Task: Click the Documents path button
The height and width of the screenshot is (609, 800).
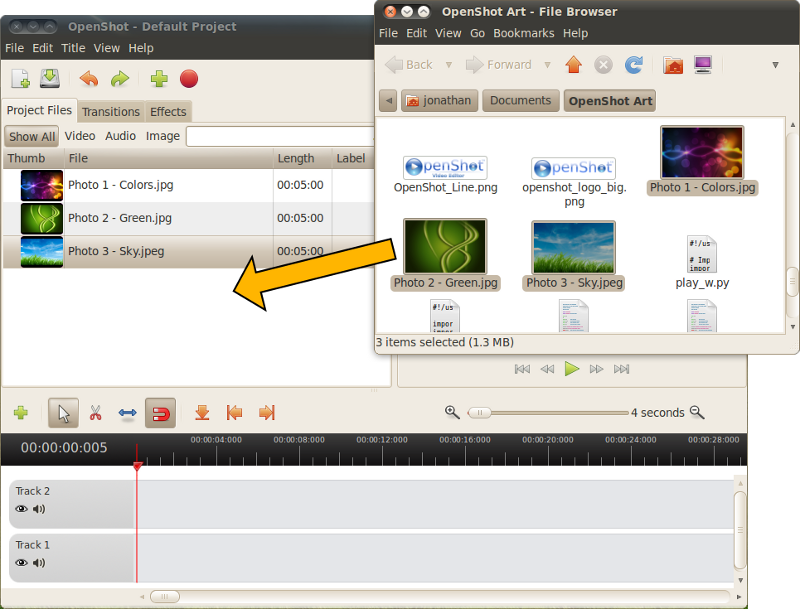Action: pos(520,101)
